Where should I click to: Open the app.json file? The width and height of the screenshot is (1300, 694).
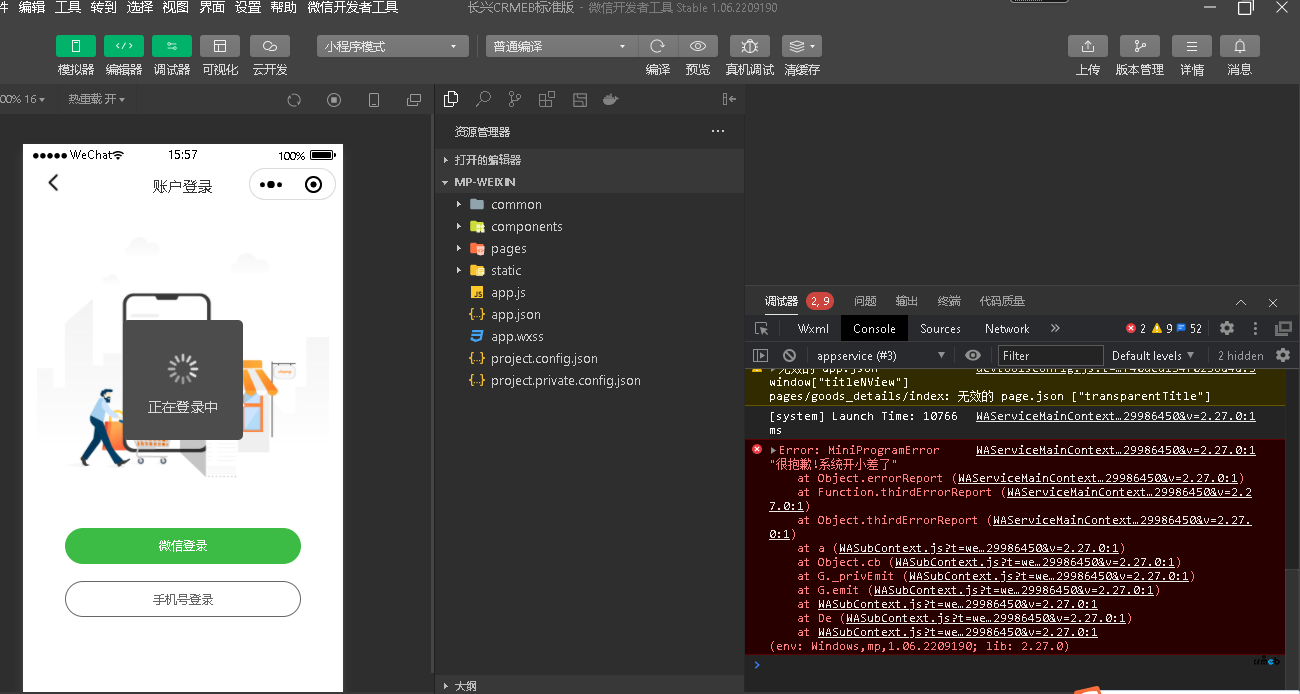point(589,314)
